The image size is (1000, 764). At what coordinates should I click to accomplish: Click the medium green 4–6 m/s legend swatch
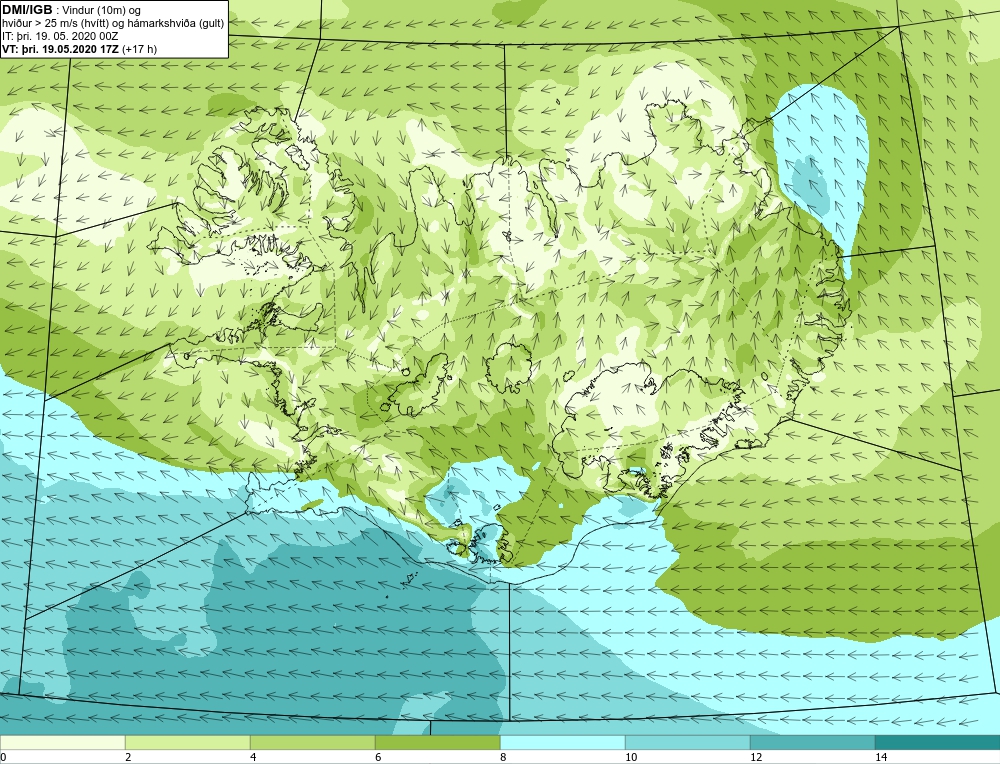[312, 742]
